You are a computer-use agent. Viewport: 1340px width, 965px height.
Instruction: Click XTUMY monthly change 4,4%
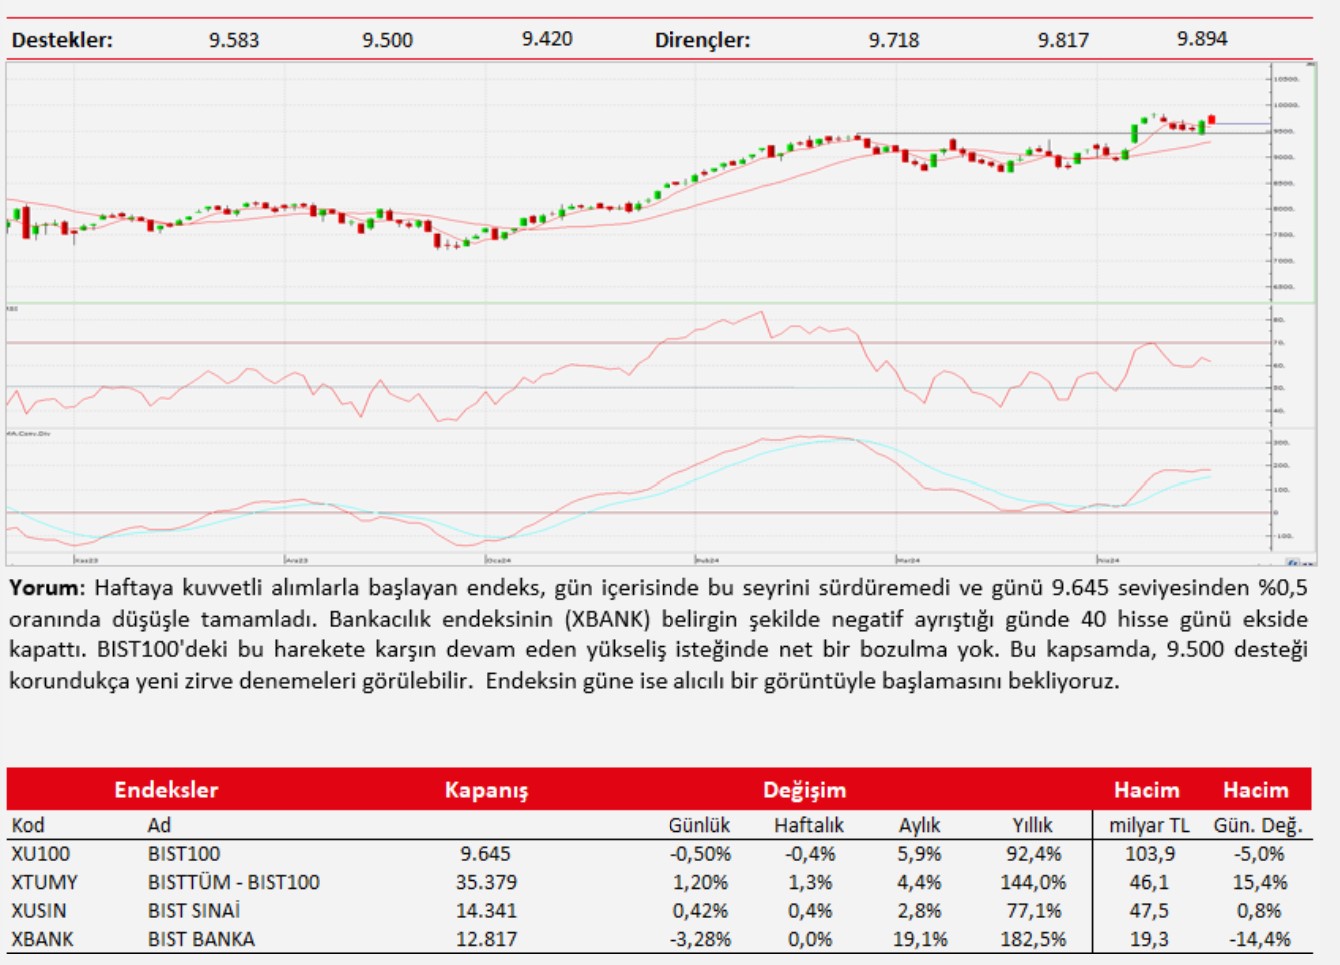point(919,882)
